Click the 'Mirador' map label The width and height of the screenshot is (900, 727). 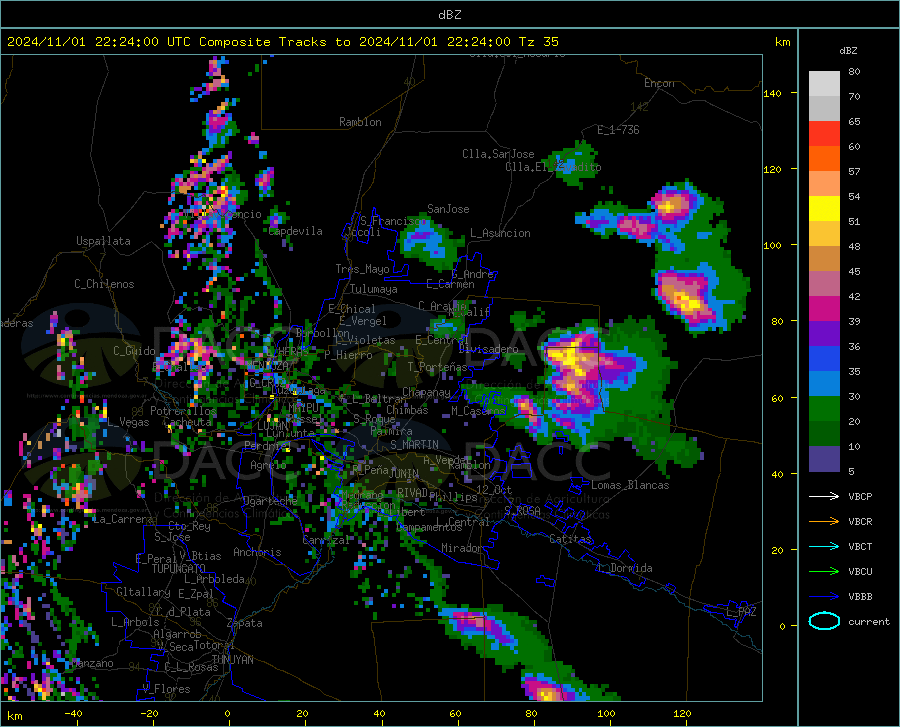[x=462, y=548]
